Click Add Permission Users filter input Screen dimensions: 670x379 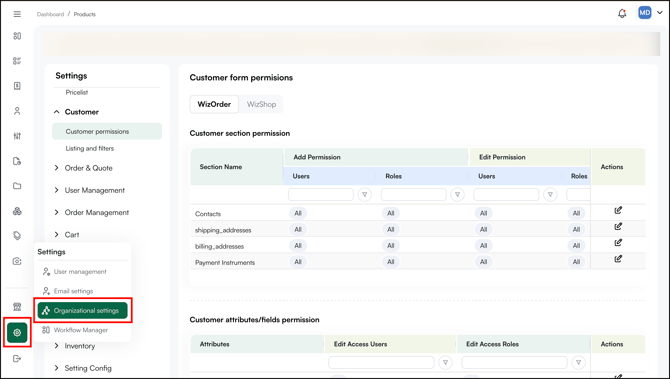[x=320, y=194]
